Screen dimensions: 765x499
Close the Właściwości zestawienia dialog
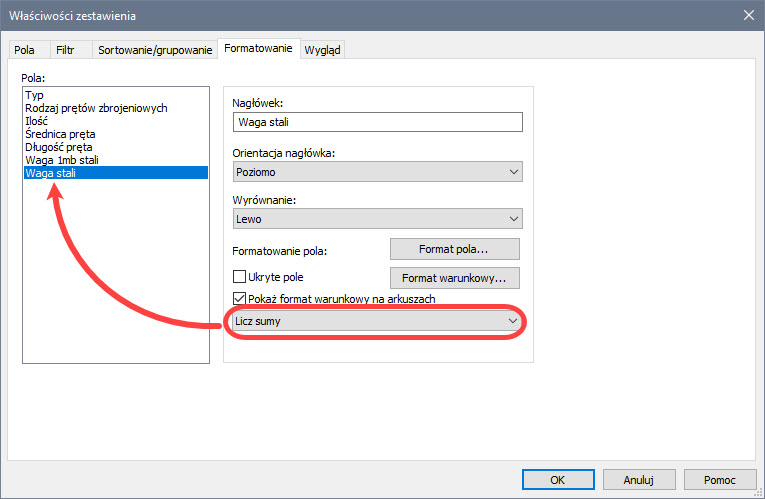pos(748,15)
